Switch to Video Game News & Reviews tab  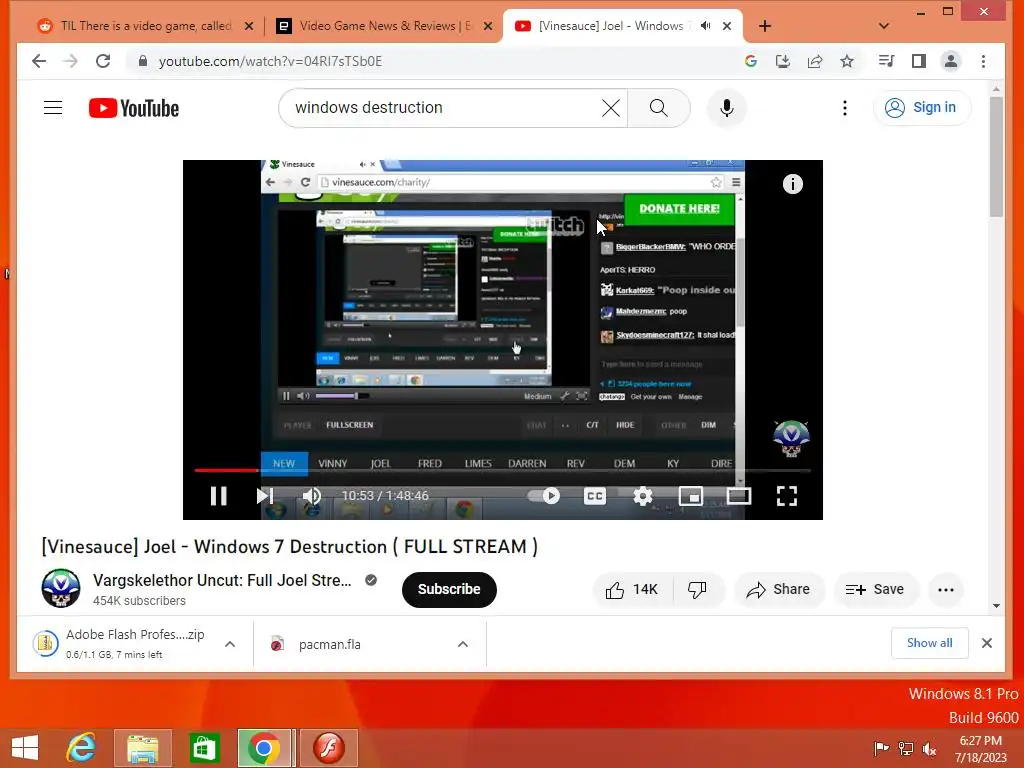(x=384, y=26)
